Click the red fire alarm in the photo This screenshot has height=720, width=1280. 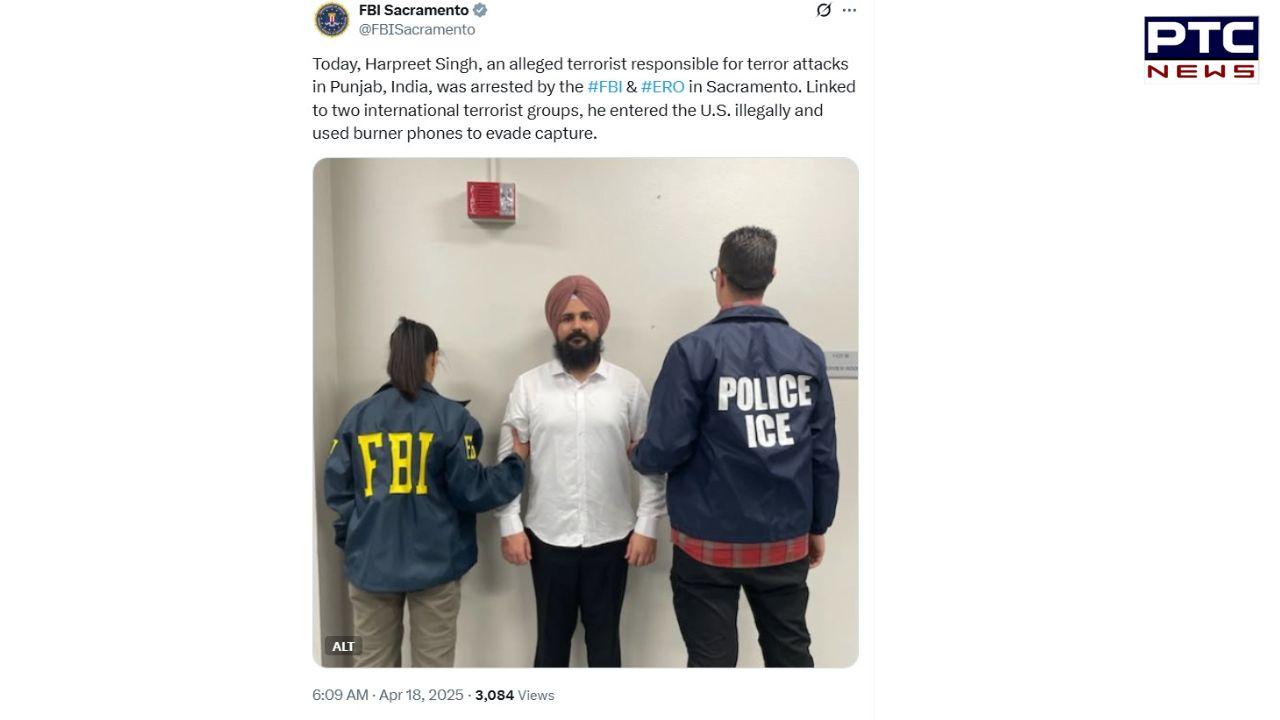(x=491, y=200)
